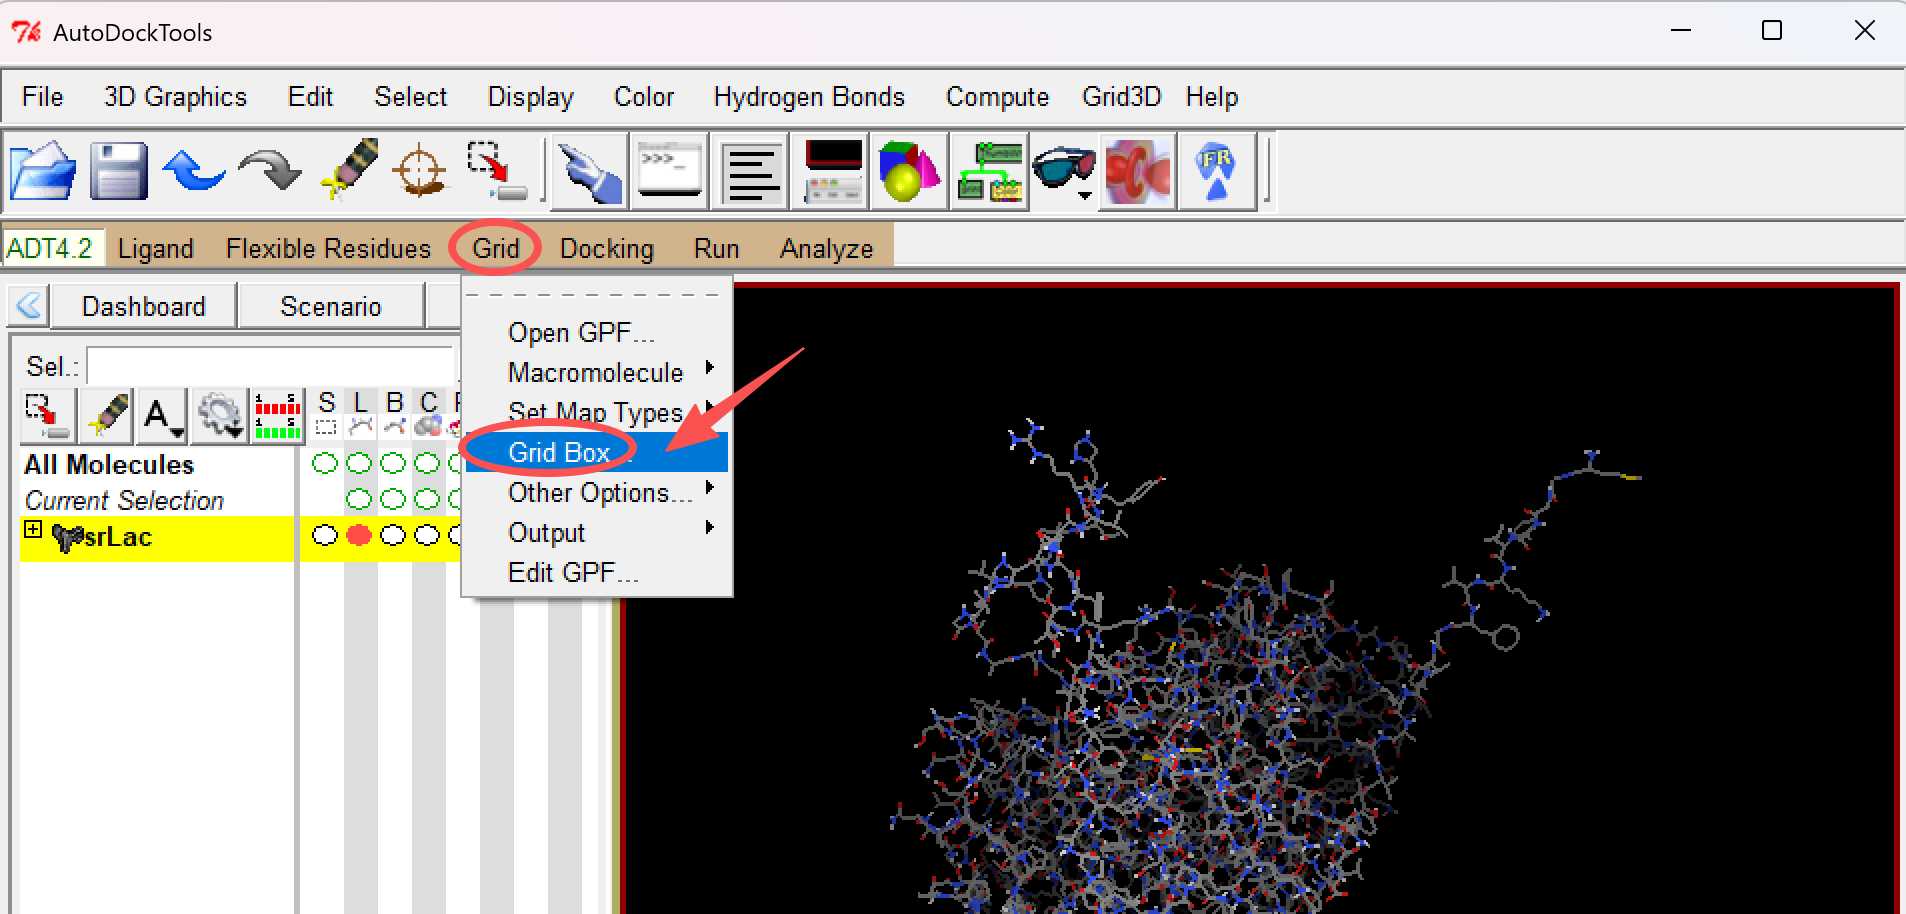Toggle the S select circle for srLac

[x=325, y=535]
